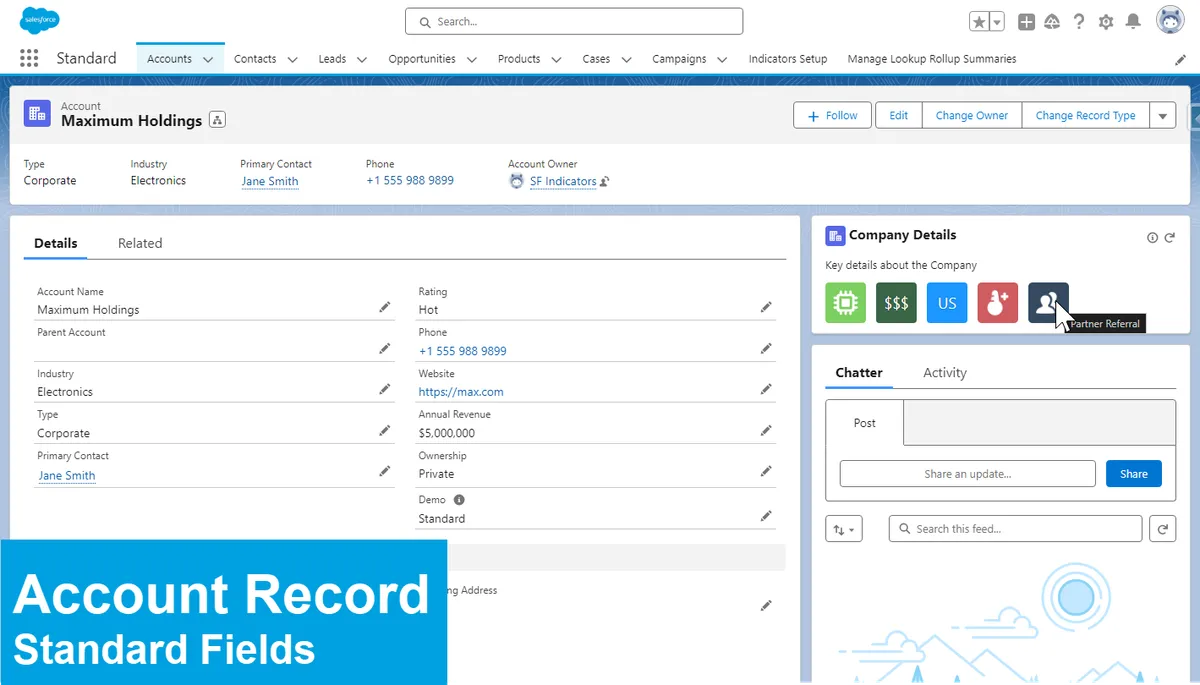Image resolution: width=1200 pixels, height=685 pixels.
Task: Change owner icon beside SF Indicators
Action: click(x=605, y=182)
